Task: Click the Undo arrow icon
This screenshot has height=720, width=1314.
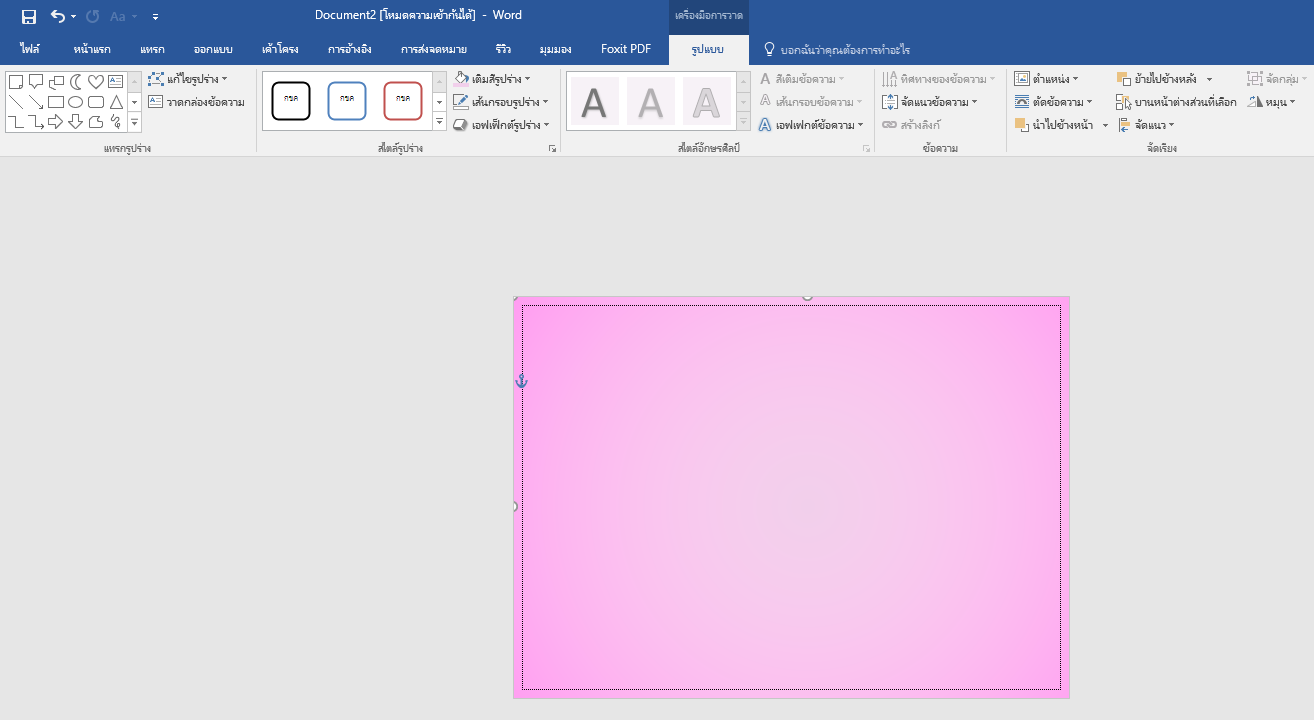Action: 58,16
